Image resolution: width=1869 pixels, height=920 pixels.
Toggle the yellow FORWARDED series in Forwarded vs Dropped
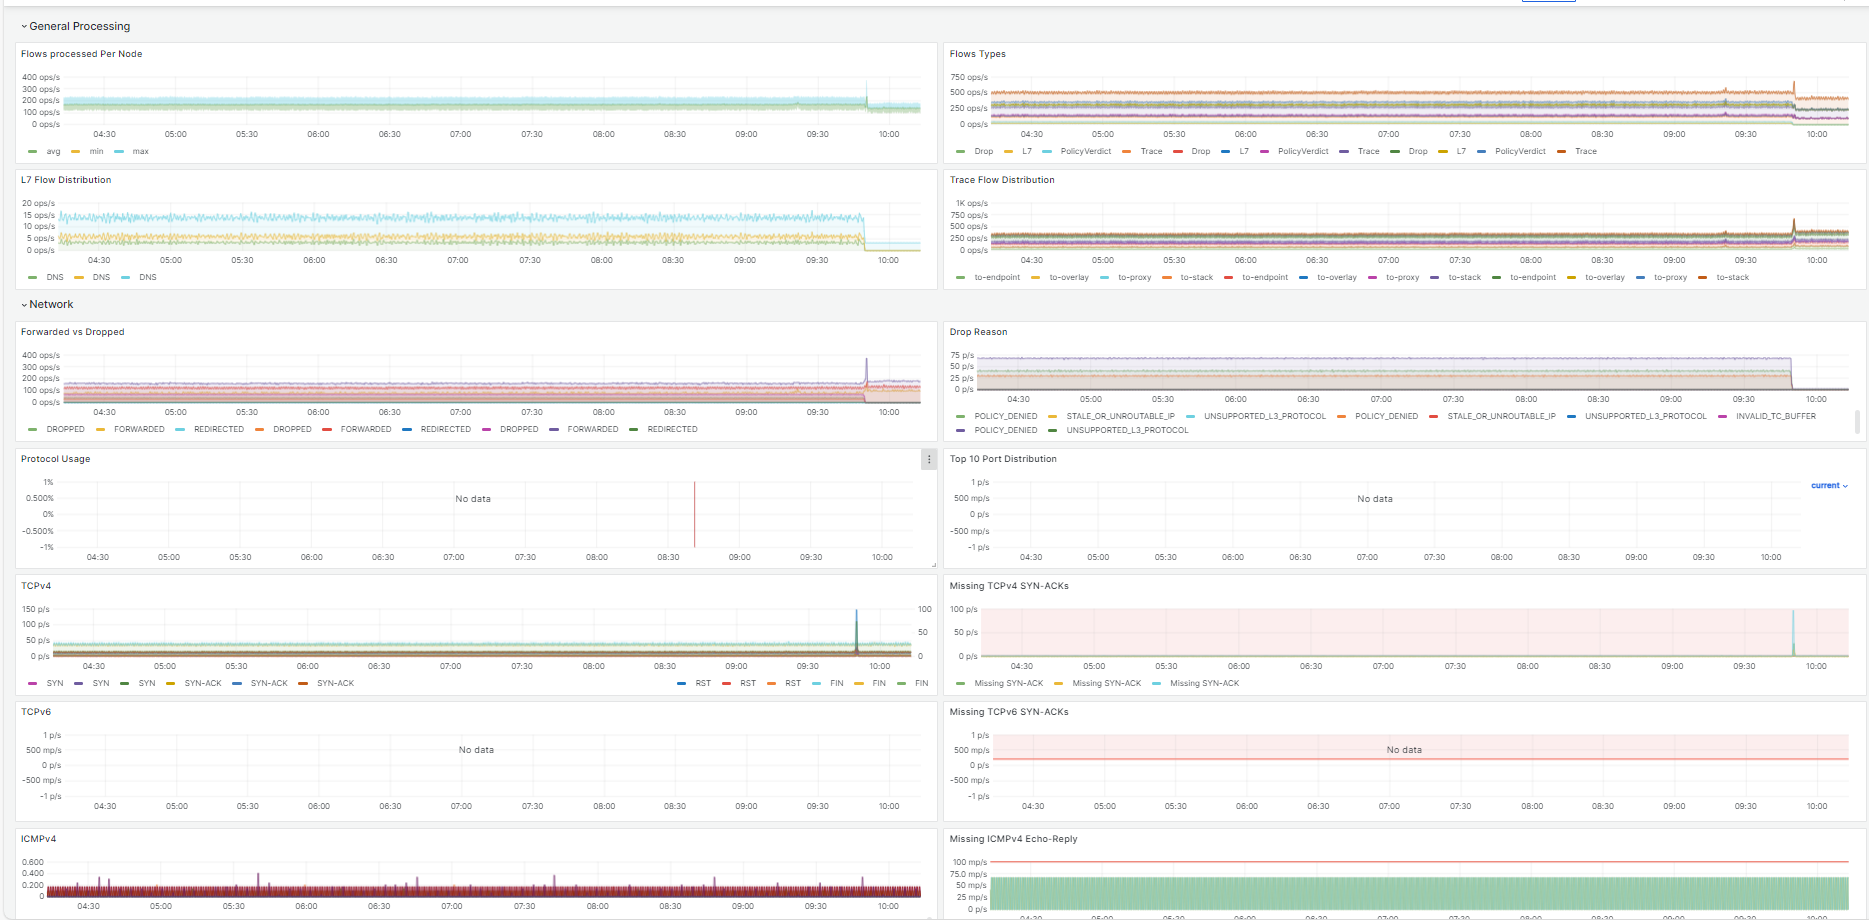(139, 429)
